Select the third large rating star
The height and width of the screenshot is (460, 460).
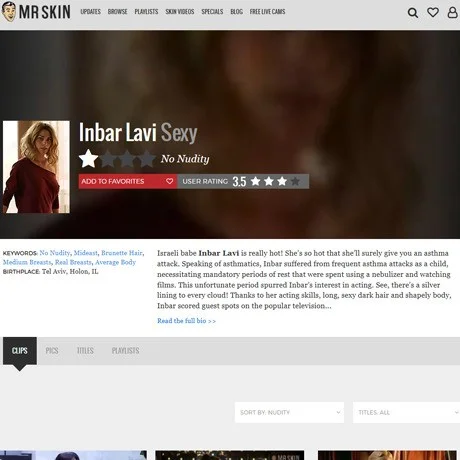[x=127, y=159]
